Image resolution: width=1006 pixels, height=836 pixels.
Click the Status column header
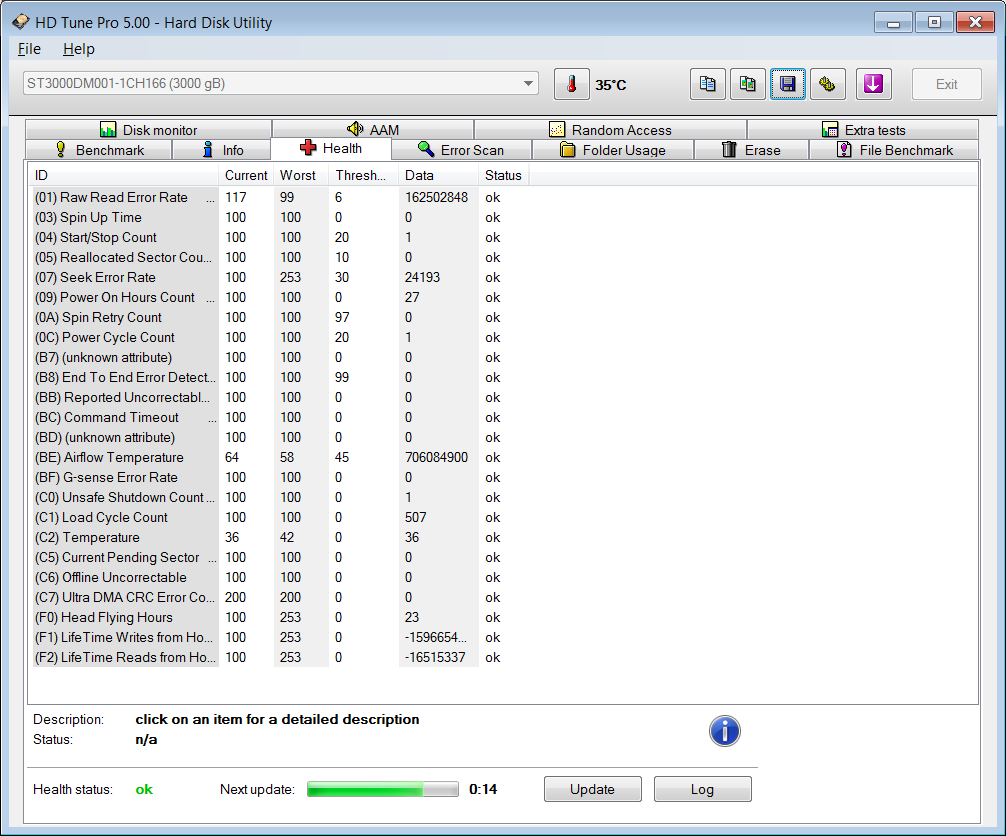click(504, 175)
